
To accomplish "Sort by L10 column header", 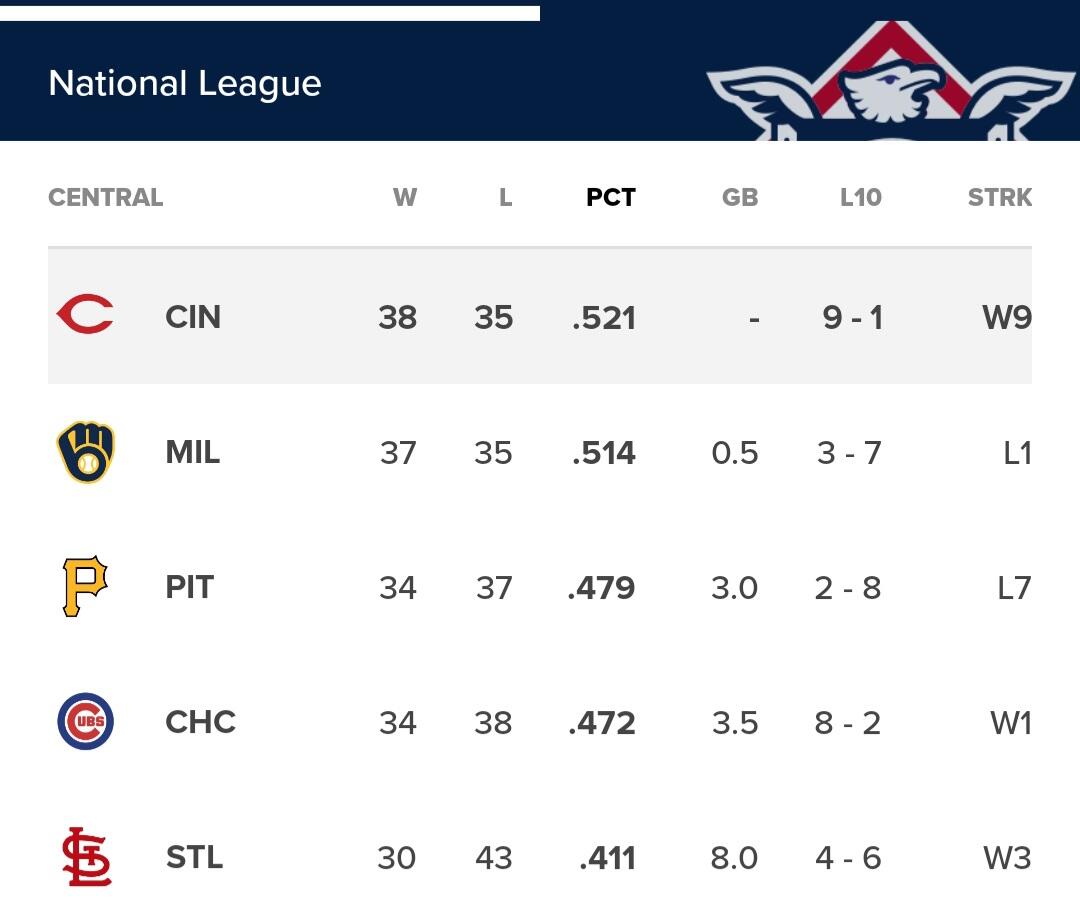I will 860,198.
